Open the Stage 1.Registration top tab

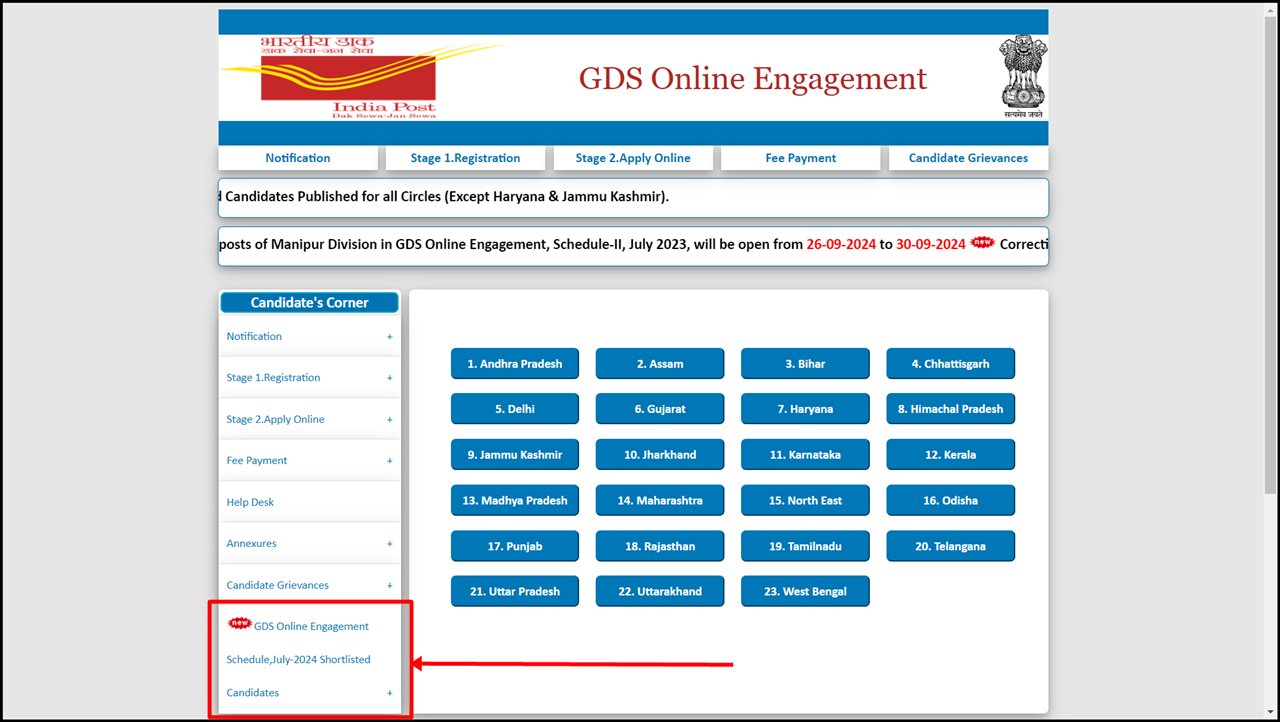[x=465, y=158]
